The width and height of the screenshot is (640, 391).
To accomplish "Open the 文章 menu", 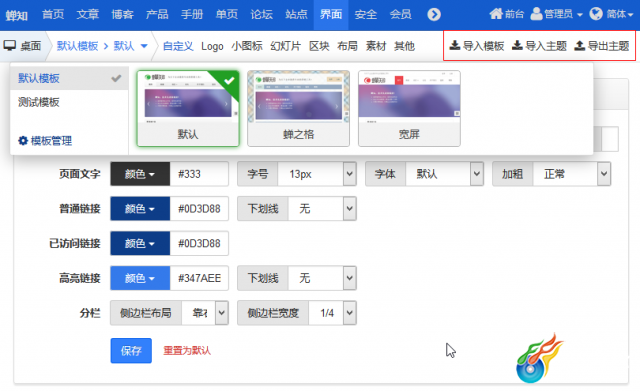I will point(88,15).
